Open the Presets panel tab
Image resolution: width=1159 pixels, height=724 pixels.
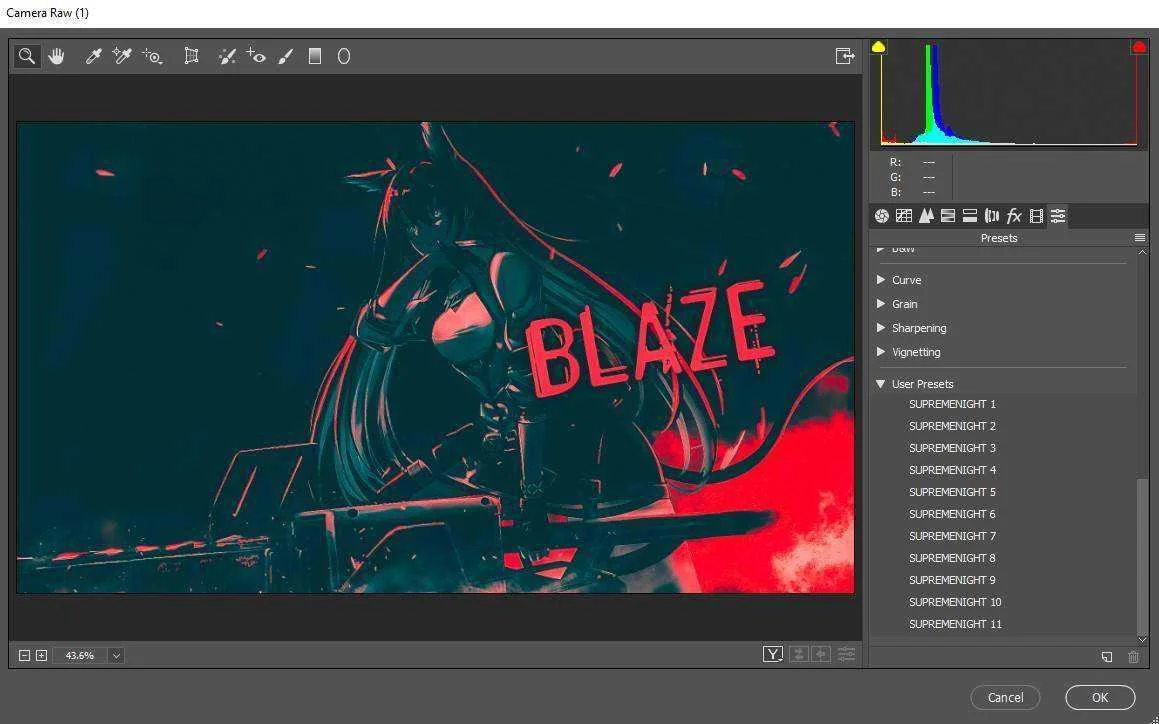click(x=1058, y=216)
